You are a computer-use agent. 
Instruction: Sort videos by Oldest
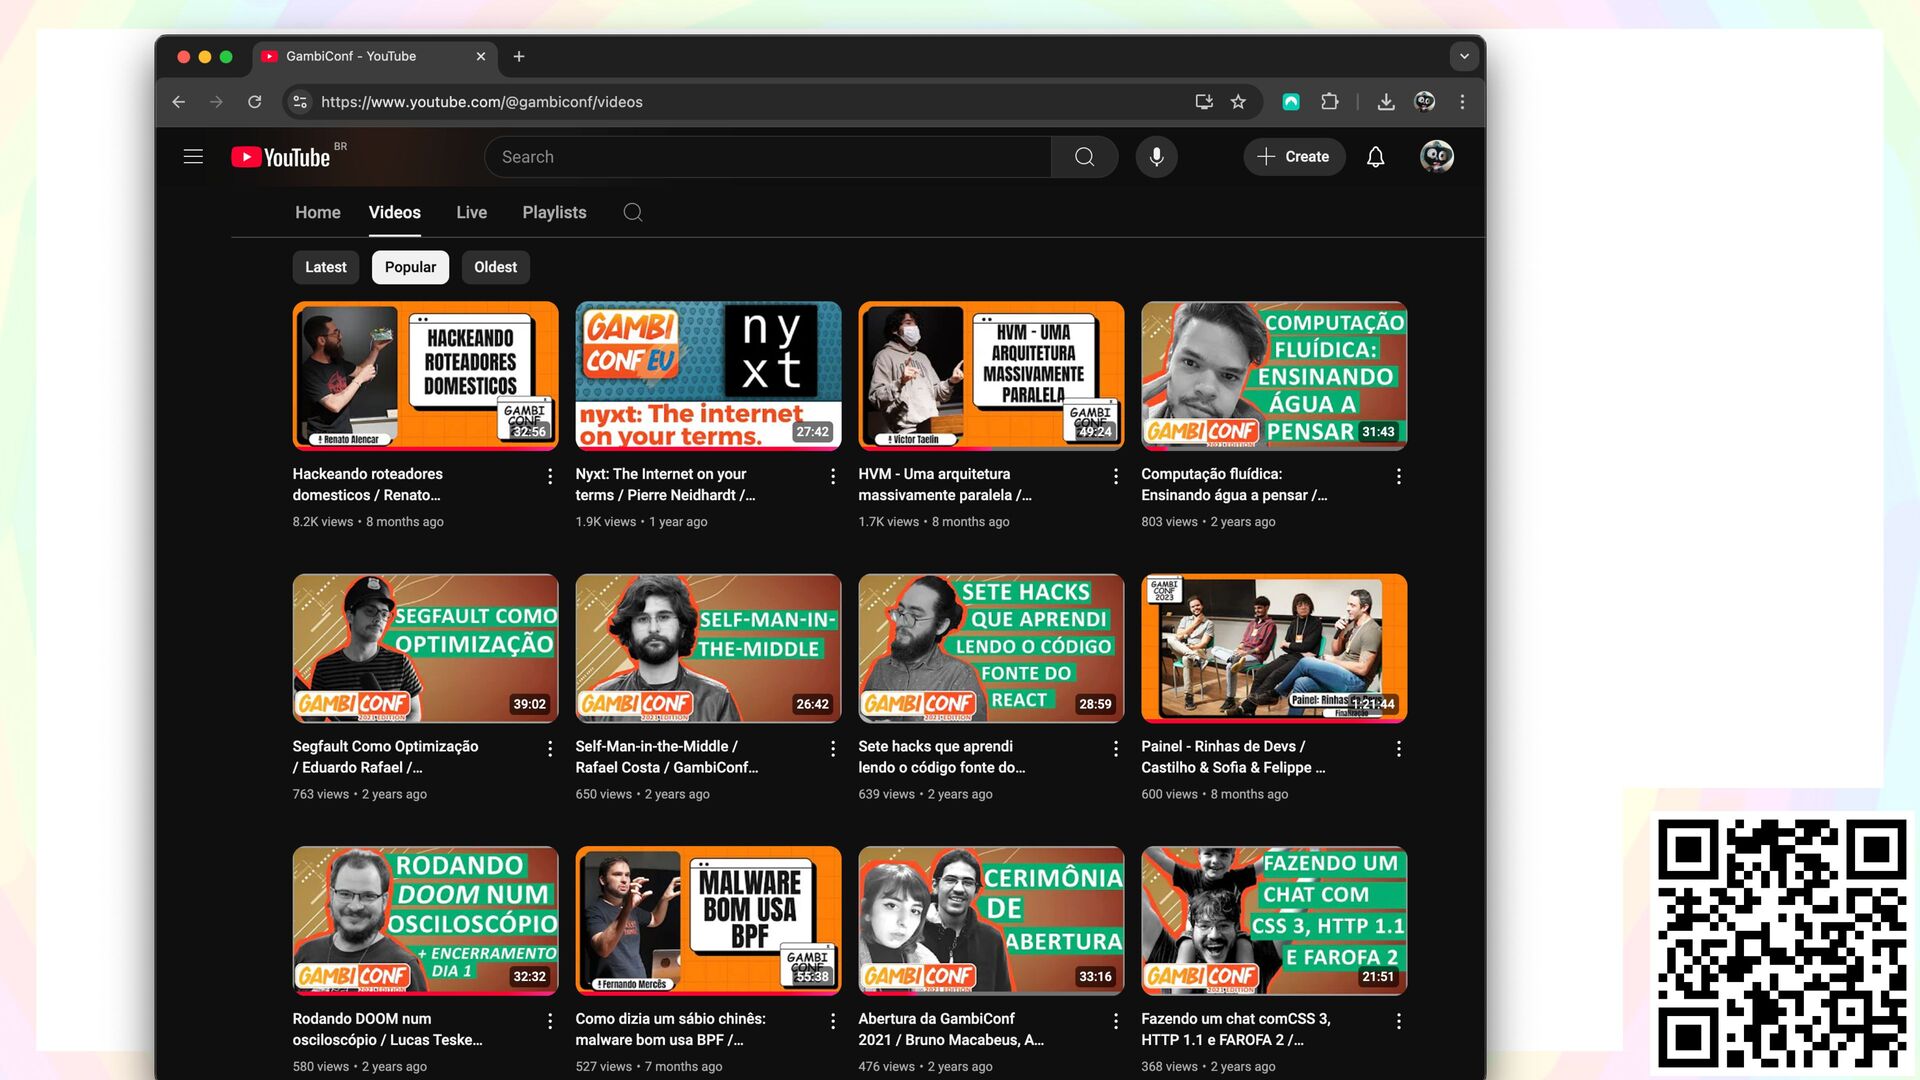coord(496,267)
